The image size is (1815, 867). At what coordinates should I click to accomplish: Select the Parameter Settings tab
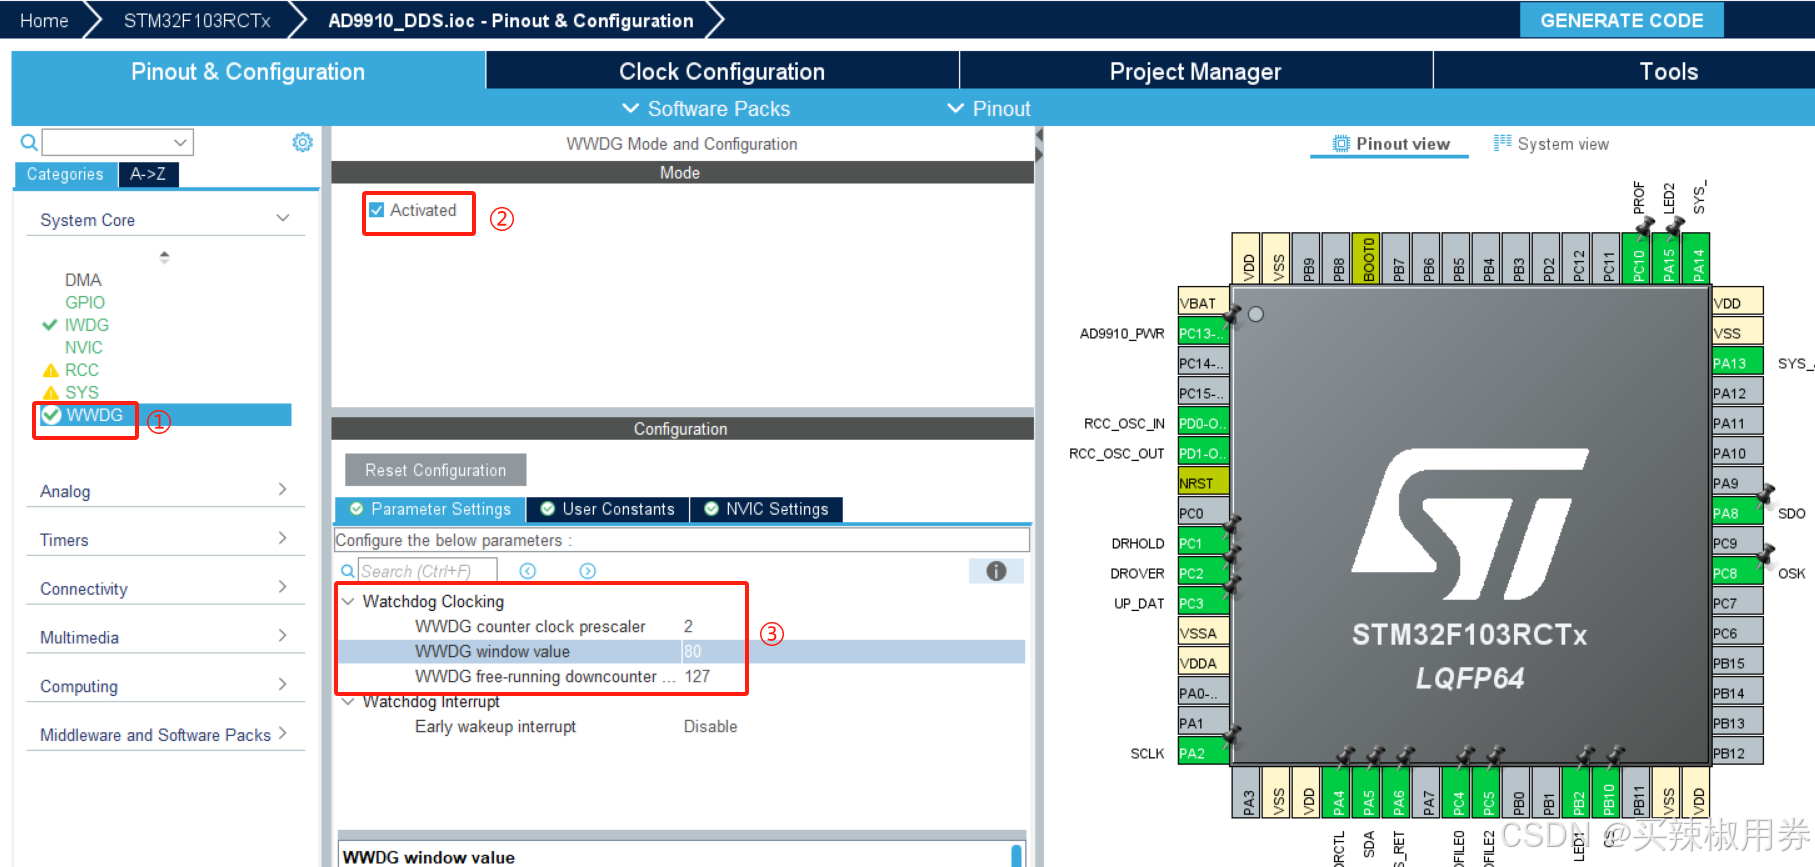coord(430,509)
